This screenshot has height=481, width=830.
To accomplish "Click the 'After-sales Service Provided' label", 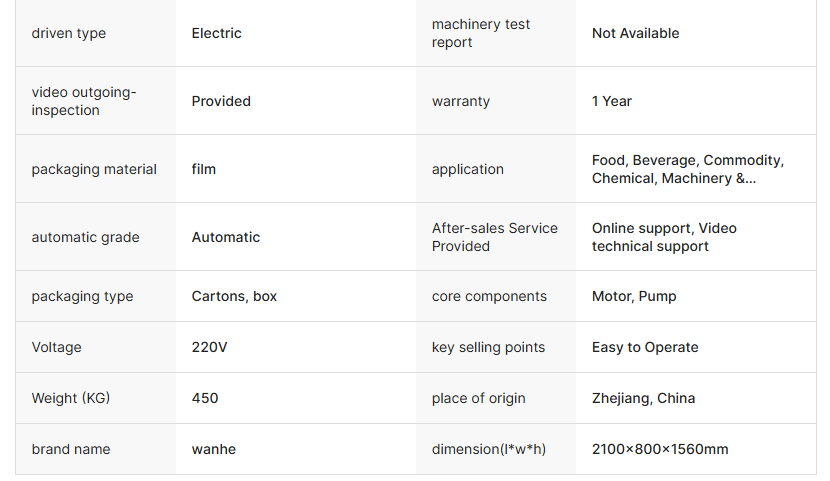I will 495,237.
